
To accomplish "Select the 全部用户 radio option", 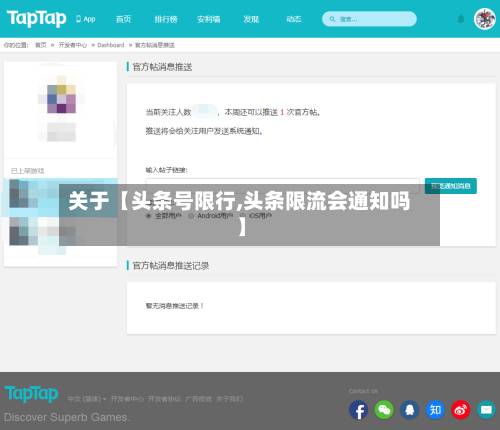I will [149, 216].
